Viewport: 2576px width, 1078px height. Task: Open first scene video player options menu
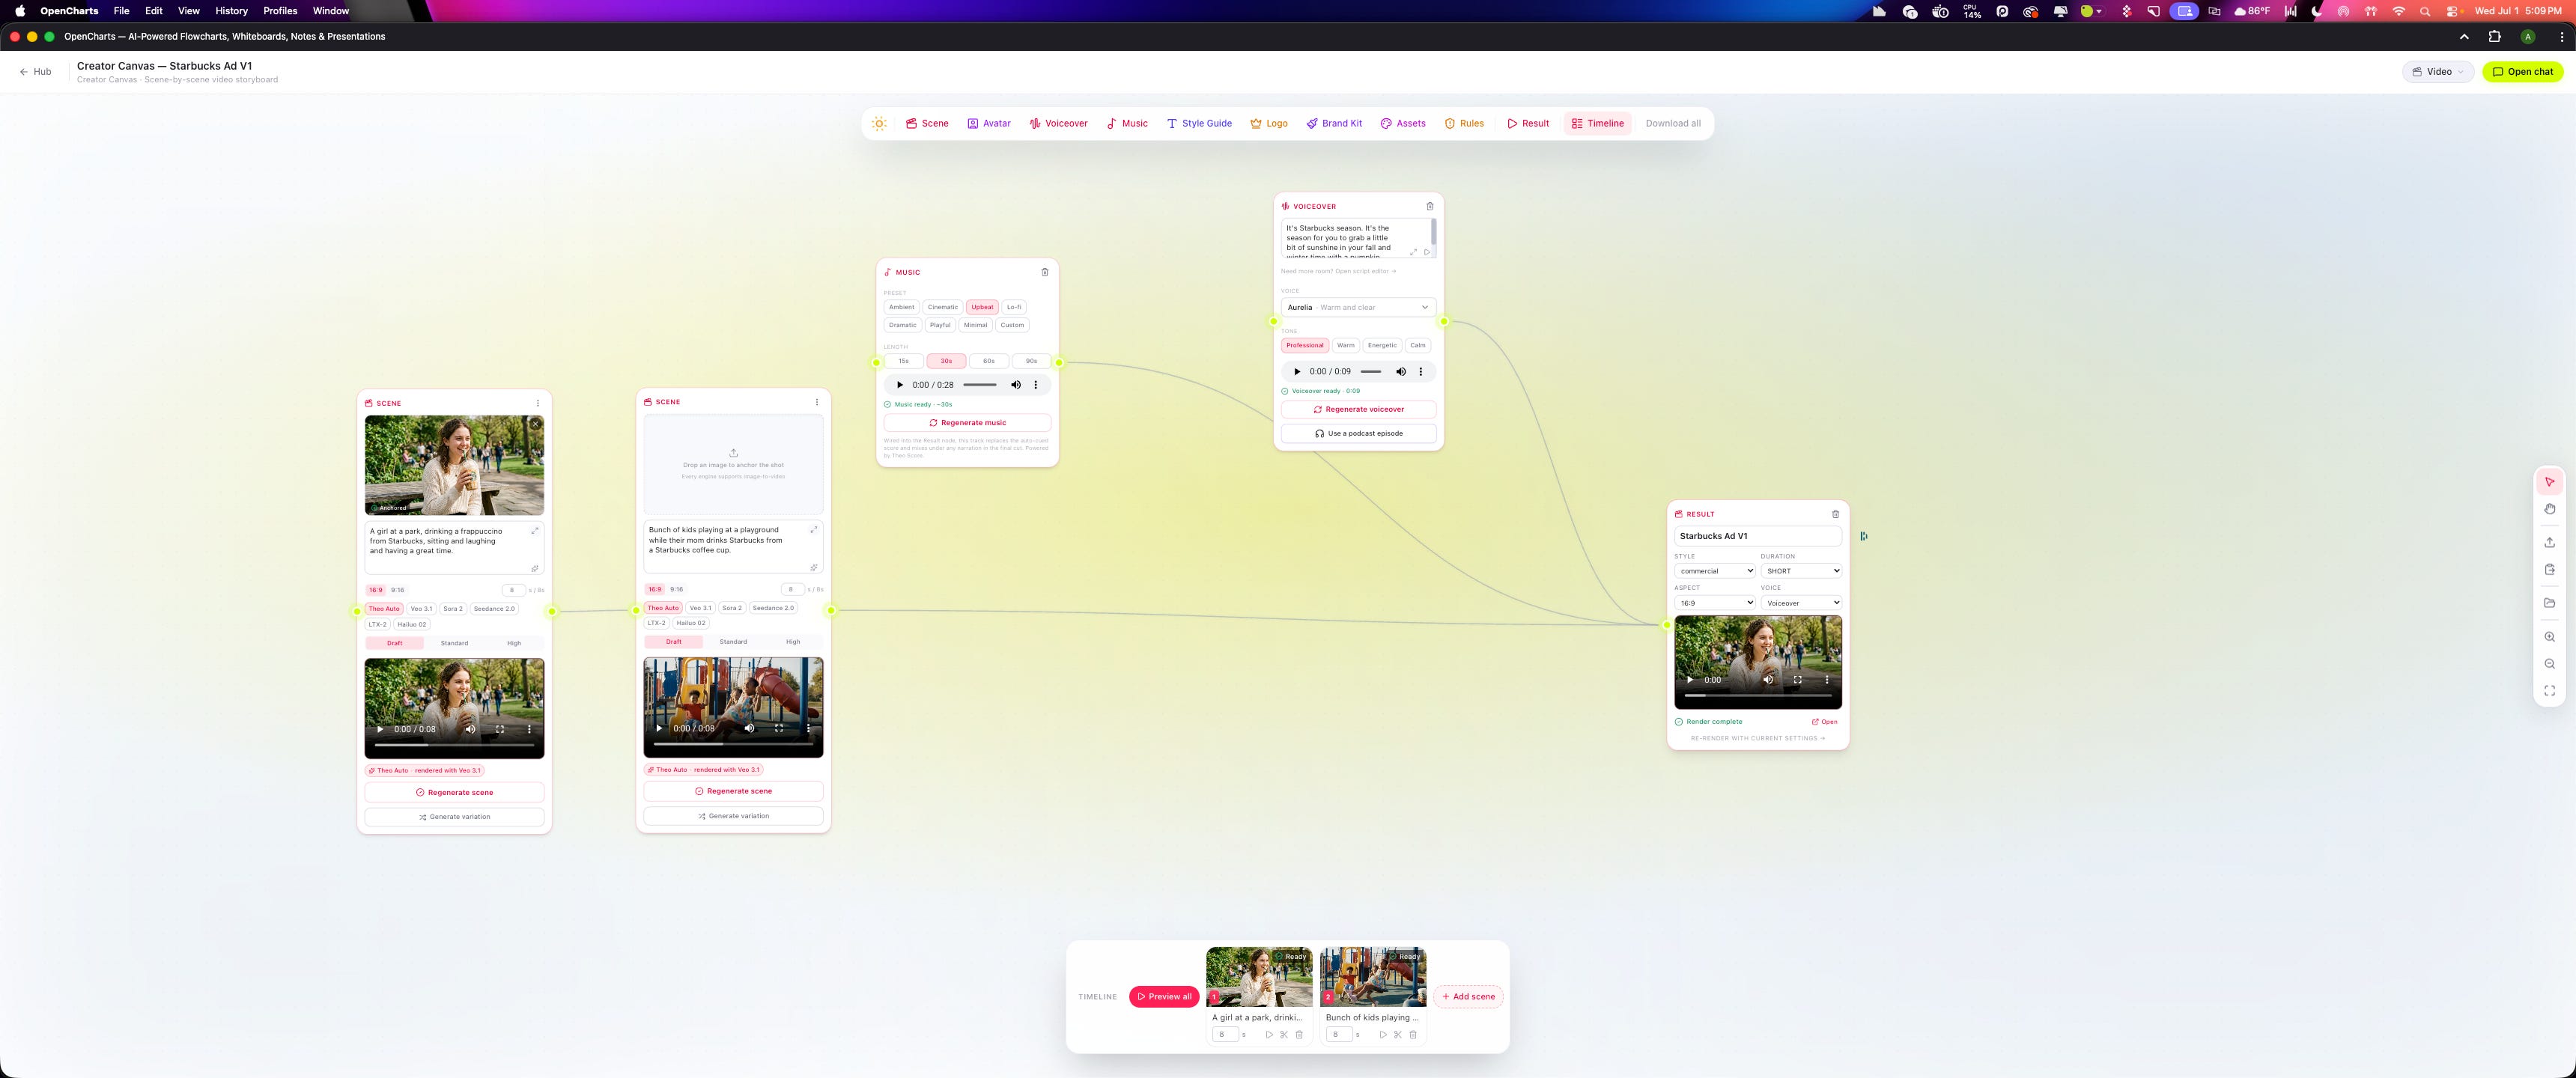point(529,729)
